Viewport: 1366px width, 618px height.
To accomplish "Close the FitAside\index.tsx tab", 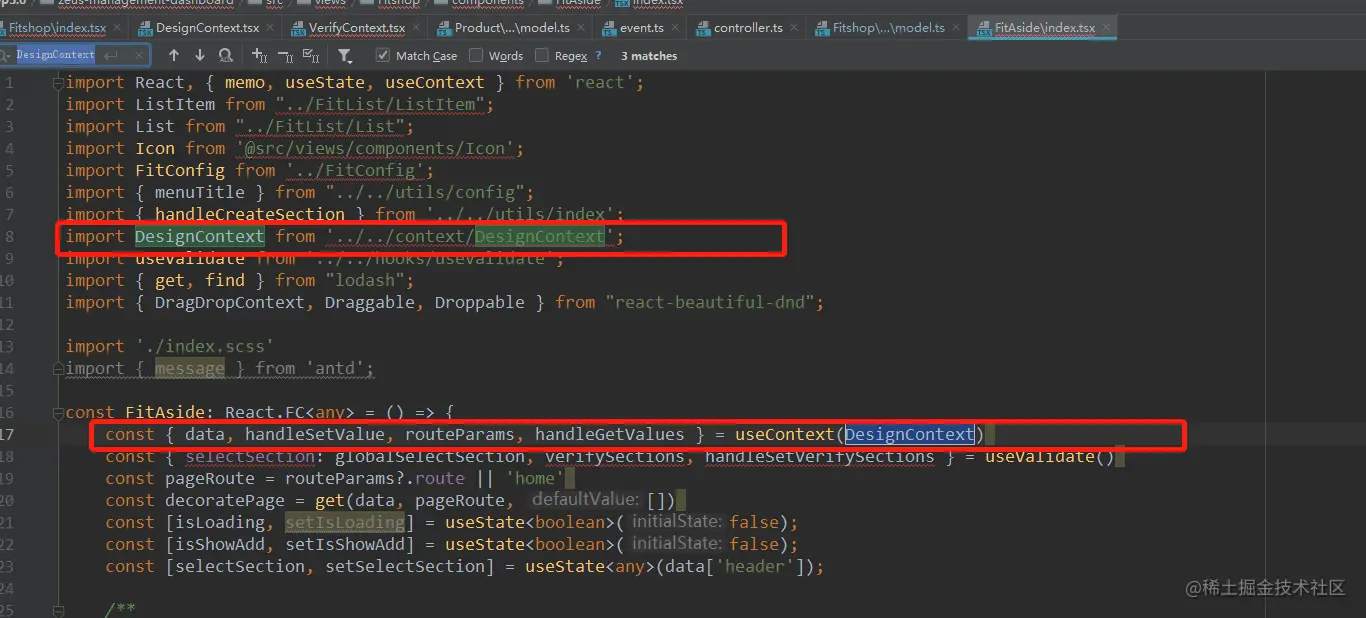I will click(x=1107, y=28).
